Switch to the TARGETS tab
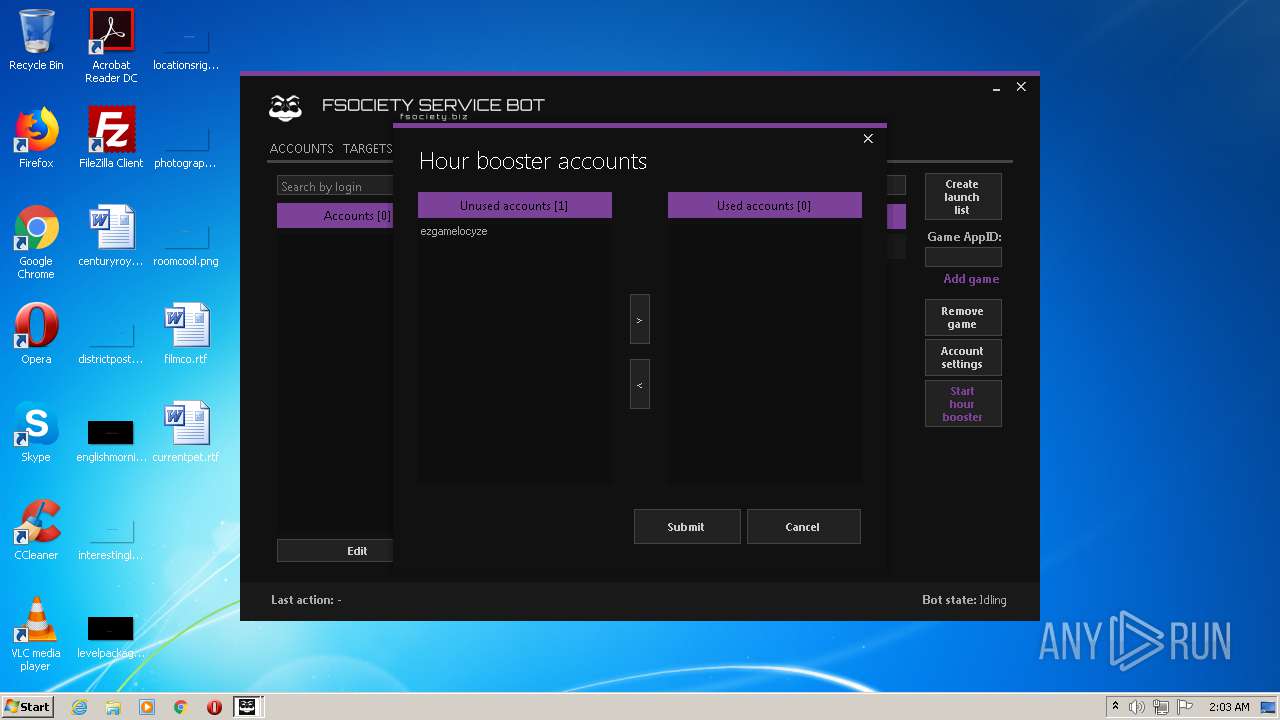The height and width of the screenshot is (720, 1280). pyautogui.click(x=367, y=148)
